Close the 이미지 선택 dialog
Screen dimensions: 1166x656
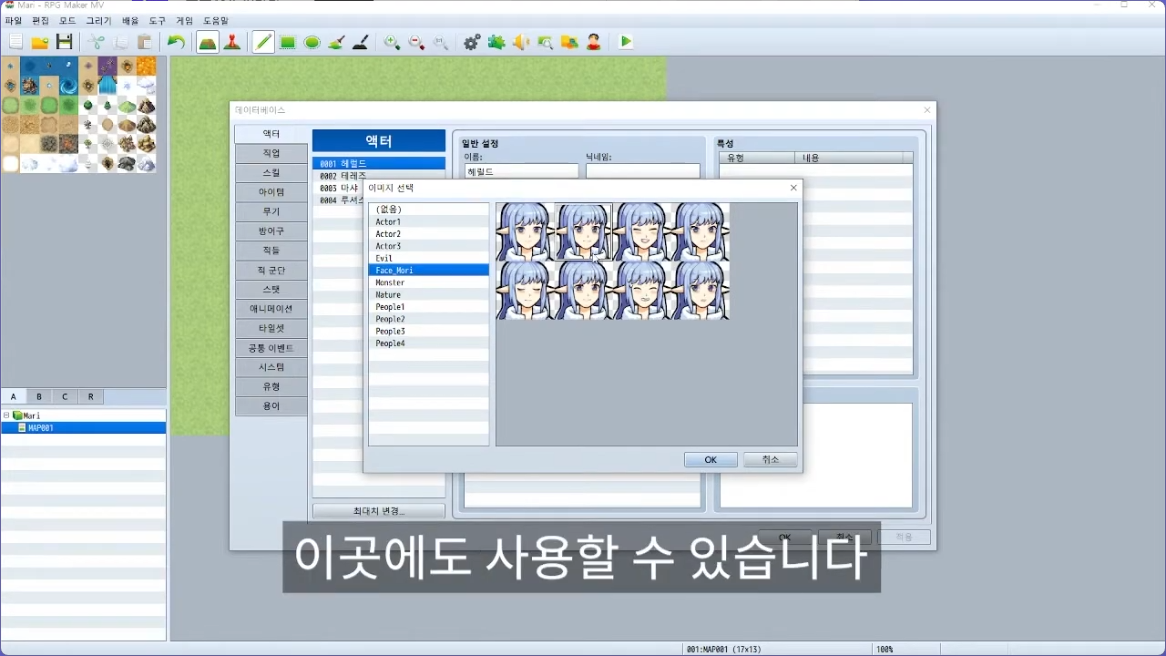tap(793, 187)
